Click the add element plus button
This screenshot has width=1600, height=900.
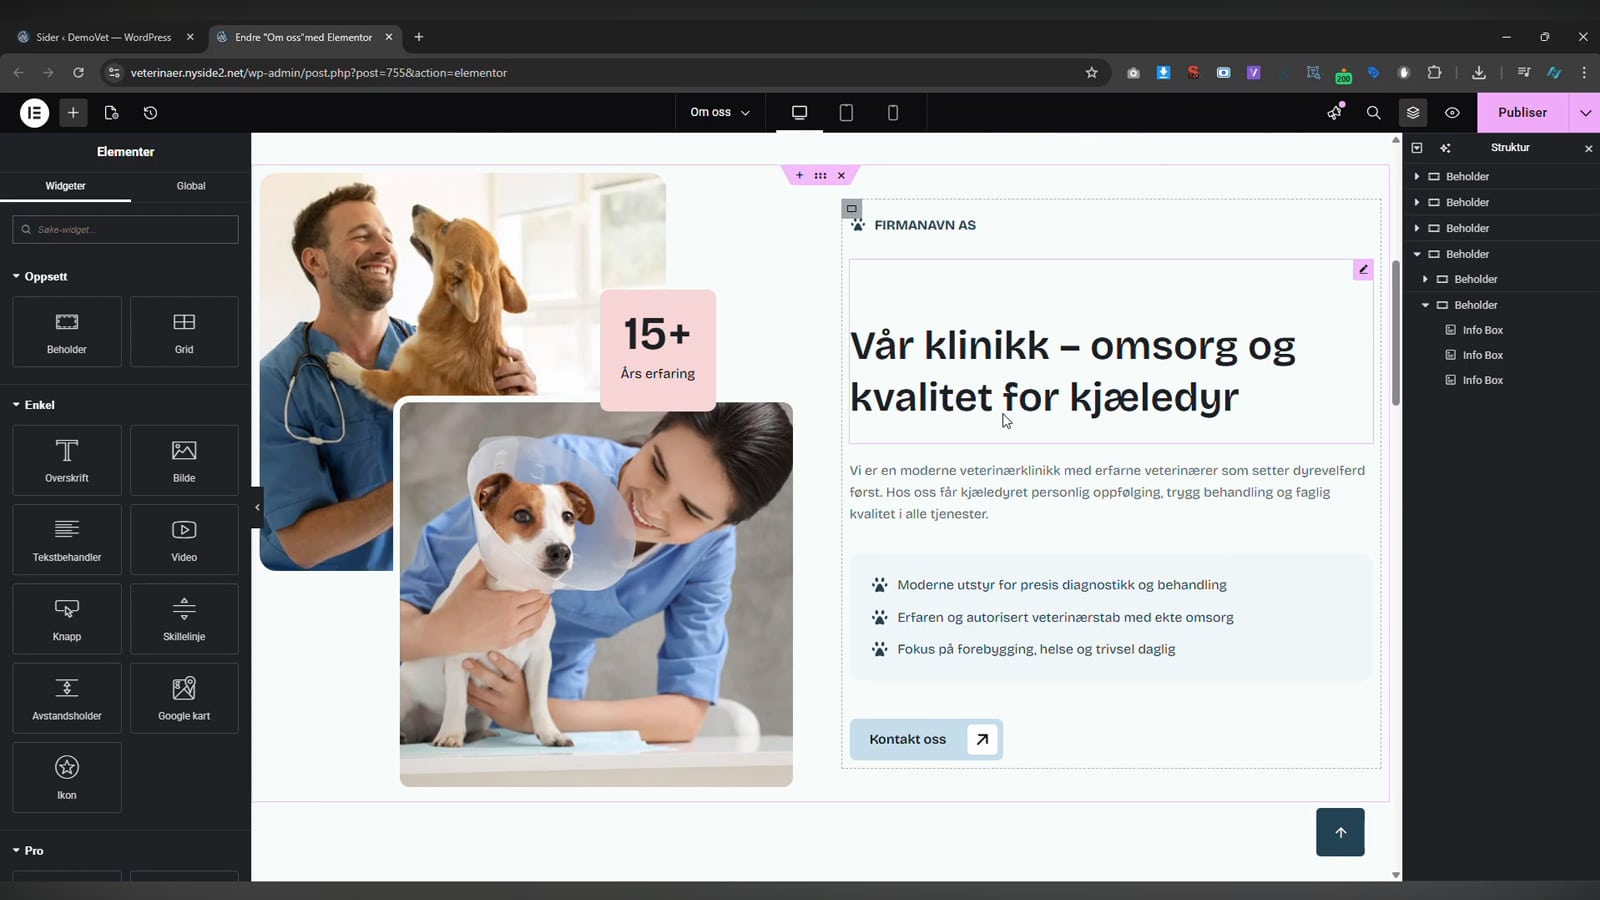73,113
